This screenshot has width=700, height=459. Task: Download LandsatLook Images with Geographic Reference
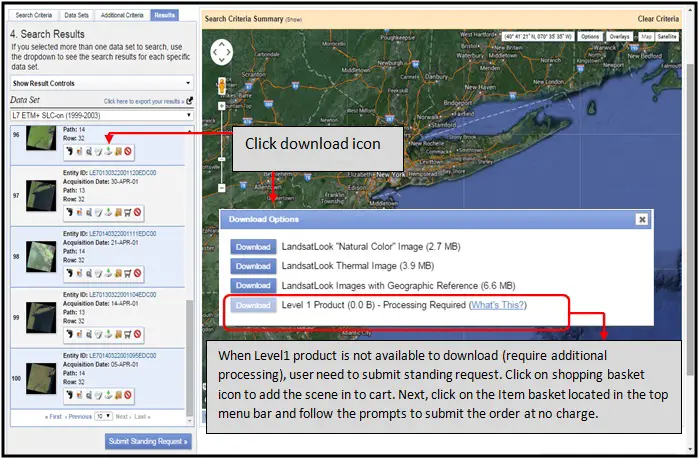(x=253, y=285)
